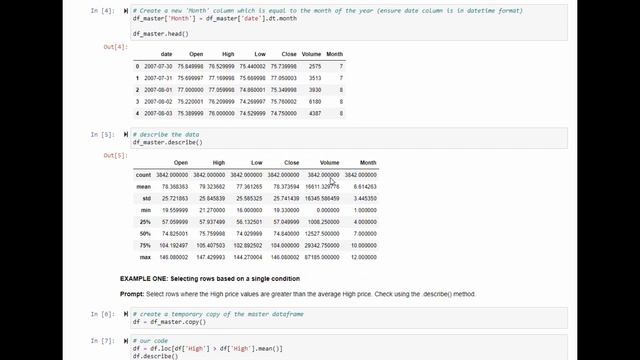Run cell In [4] using its run icon
Screen dimensions: 640x360
pyautogui.click(x=126, y=11)
